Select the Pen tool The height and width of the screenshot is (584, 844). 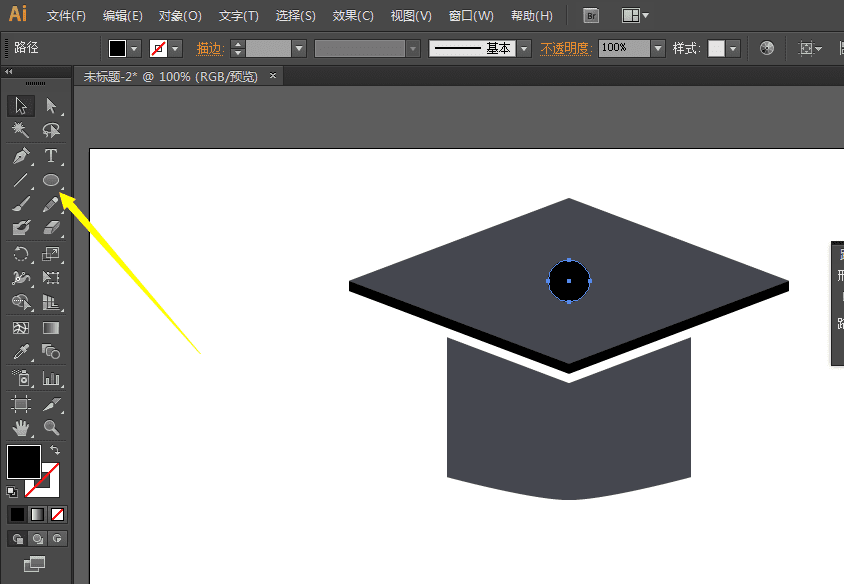pos(21,156)
